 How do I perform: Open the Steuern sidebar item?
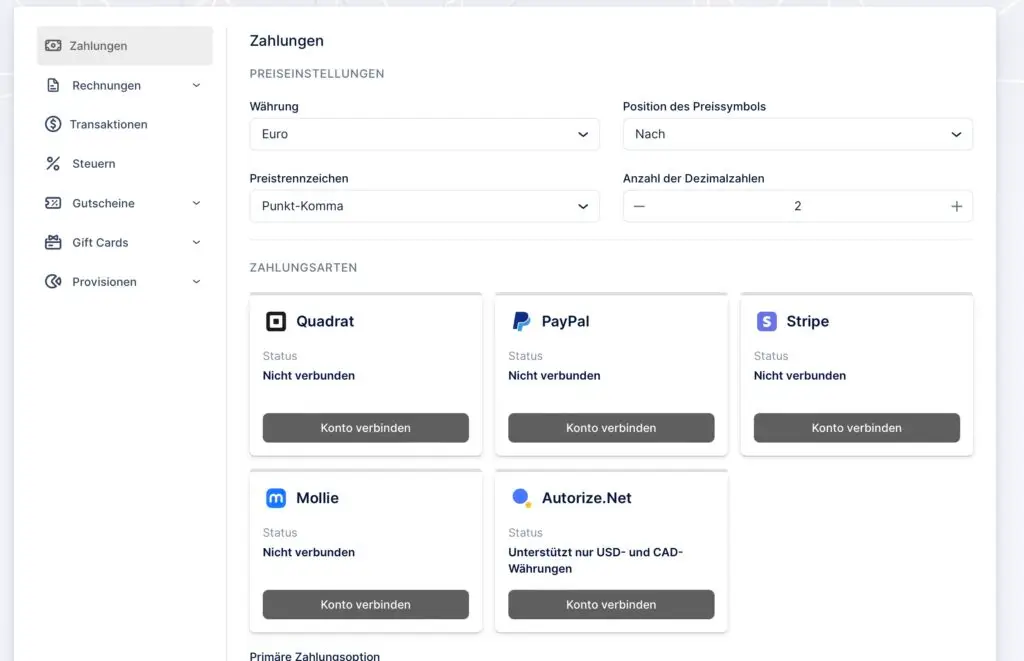coord(125,163)
